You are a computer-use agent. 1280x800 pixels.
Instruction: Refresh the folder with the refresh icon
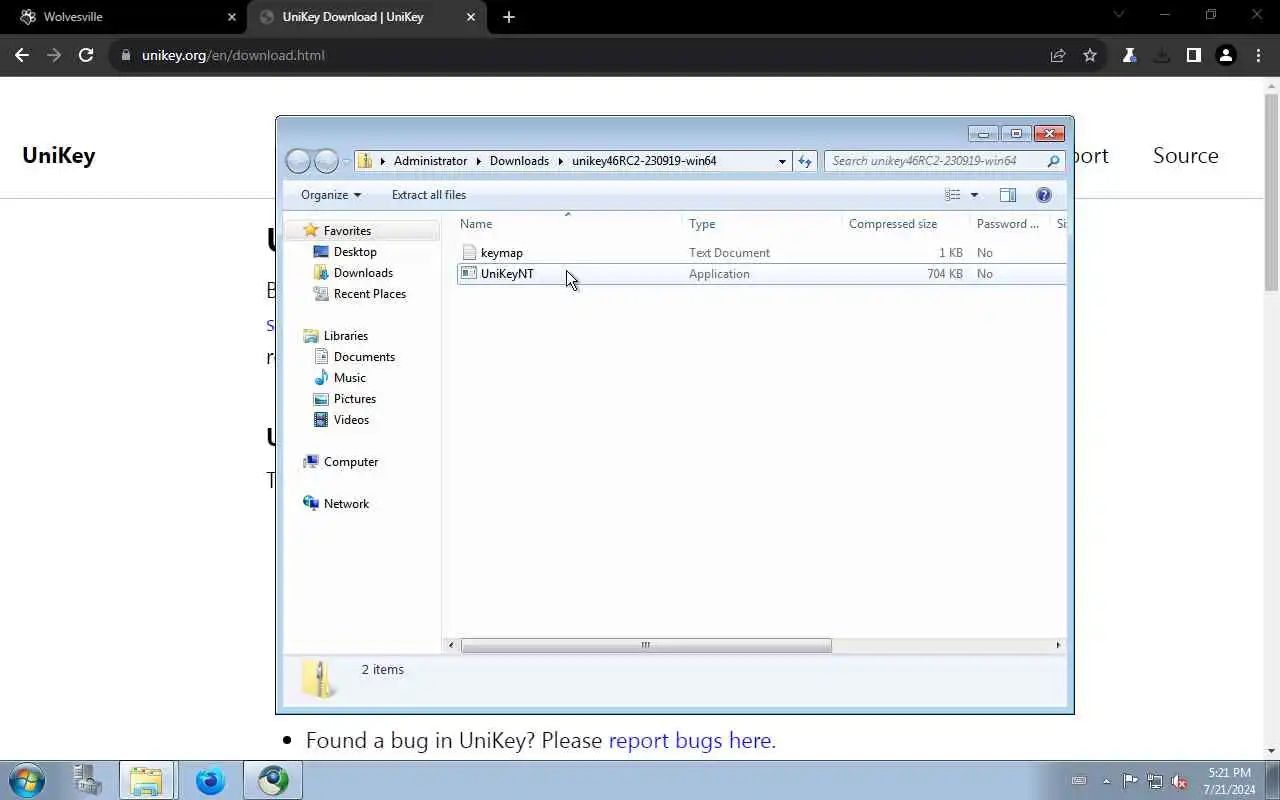805,161
